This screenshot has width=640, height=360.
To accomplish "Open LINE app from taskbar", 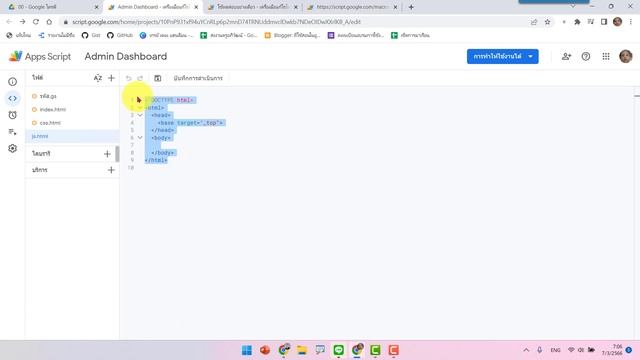I will [x=338, y=350].
